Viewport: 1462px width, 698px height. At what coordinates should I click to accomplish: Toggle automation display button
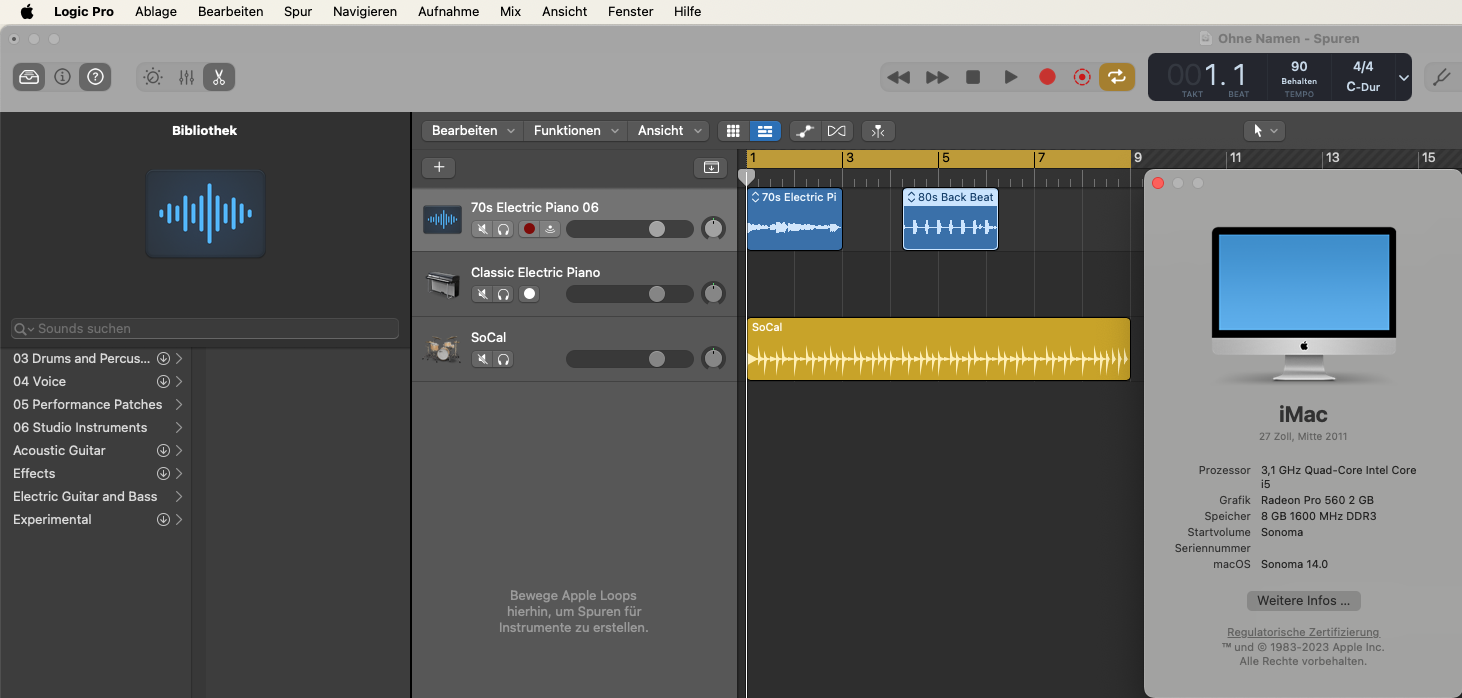pyautogui.click(x=803, y=131)
